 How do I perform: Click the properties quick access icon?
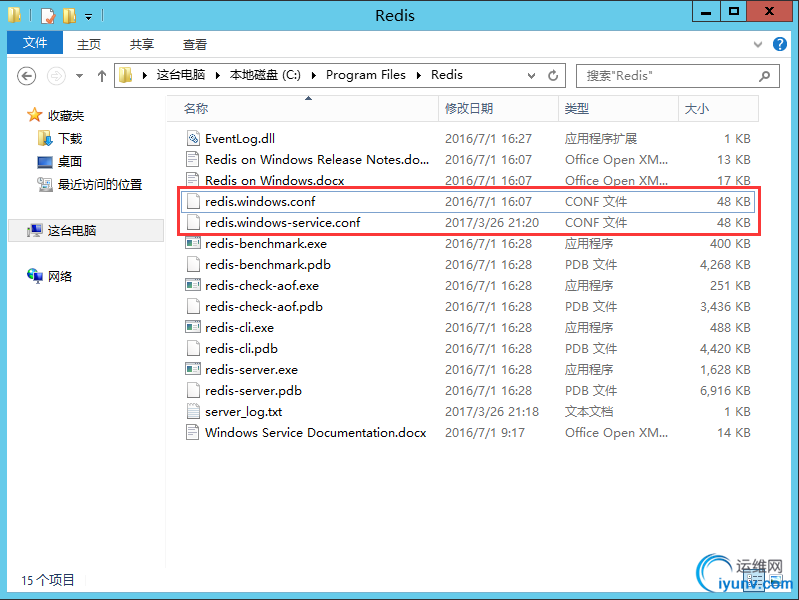[x=48, y=15]
